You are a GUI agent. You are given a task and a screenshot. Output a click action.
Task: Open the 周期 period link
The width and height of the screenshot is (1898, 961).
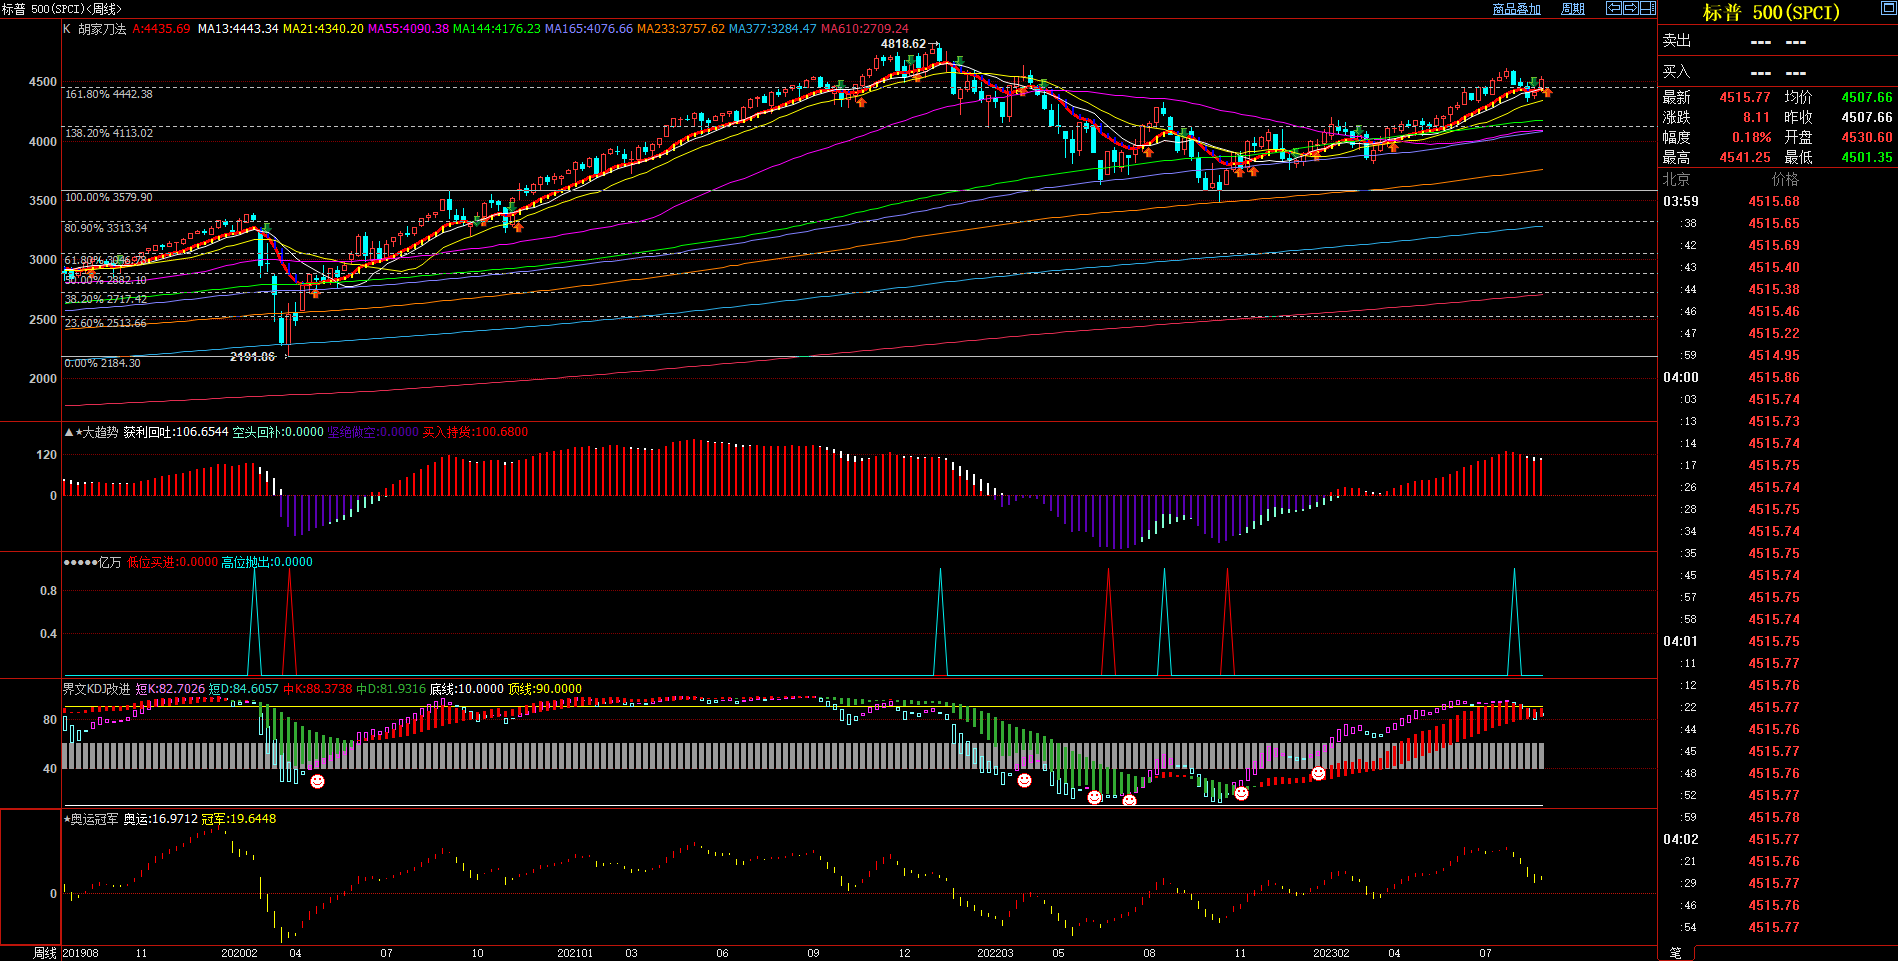(1573, 9)
